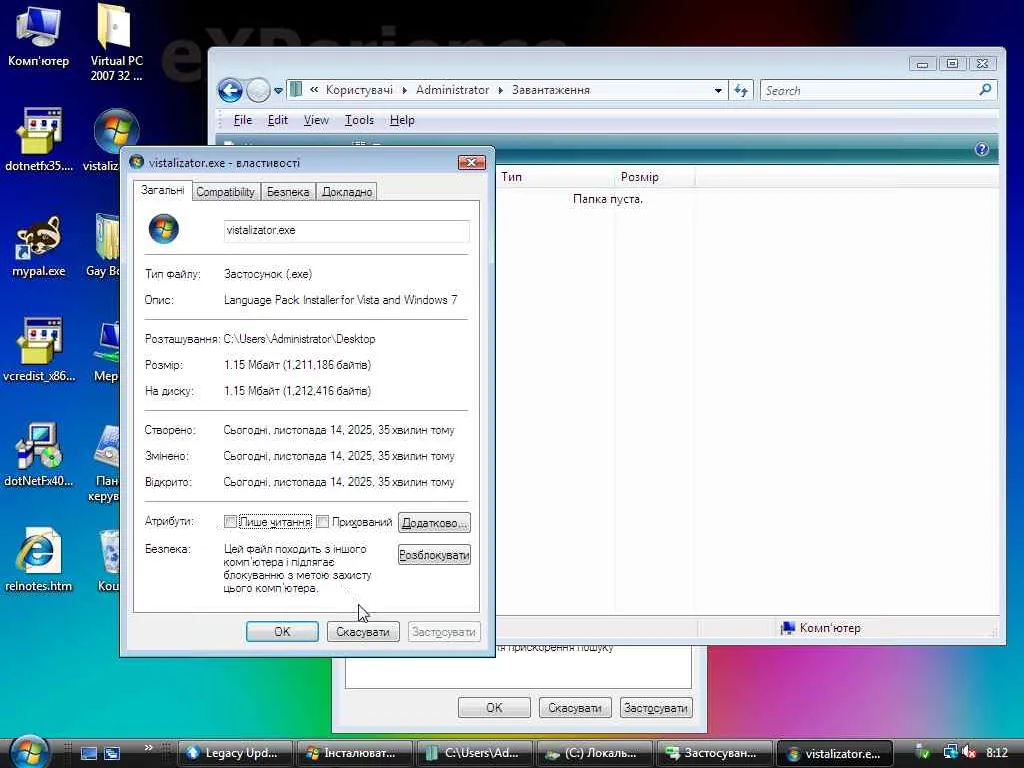Open the View menu in Explorer

pyautogui.click(x=316, y=120)
